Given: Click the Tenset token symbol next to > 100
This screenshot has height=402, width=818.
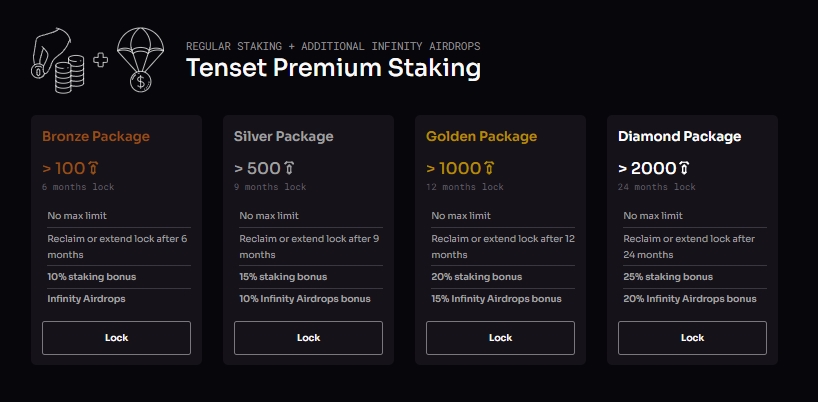Looking at the screenshot, I should click(x=93, y=168).
